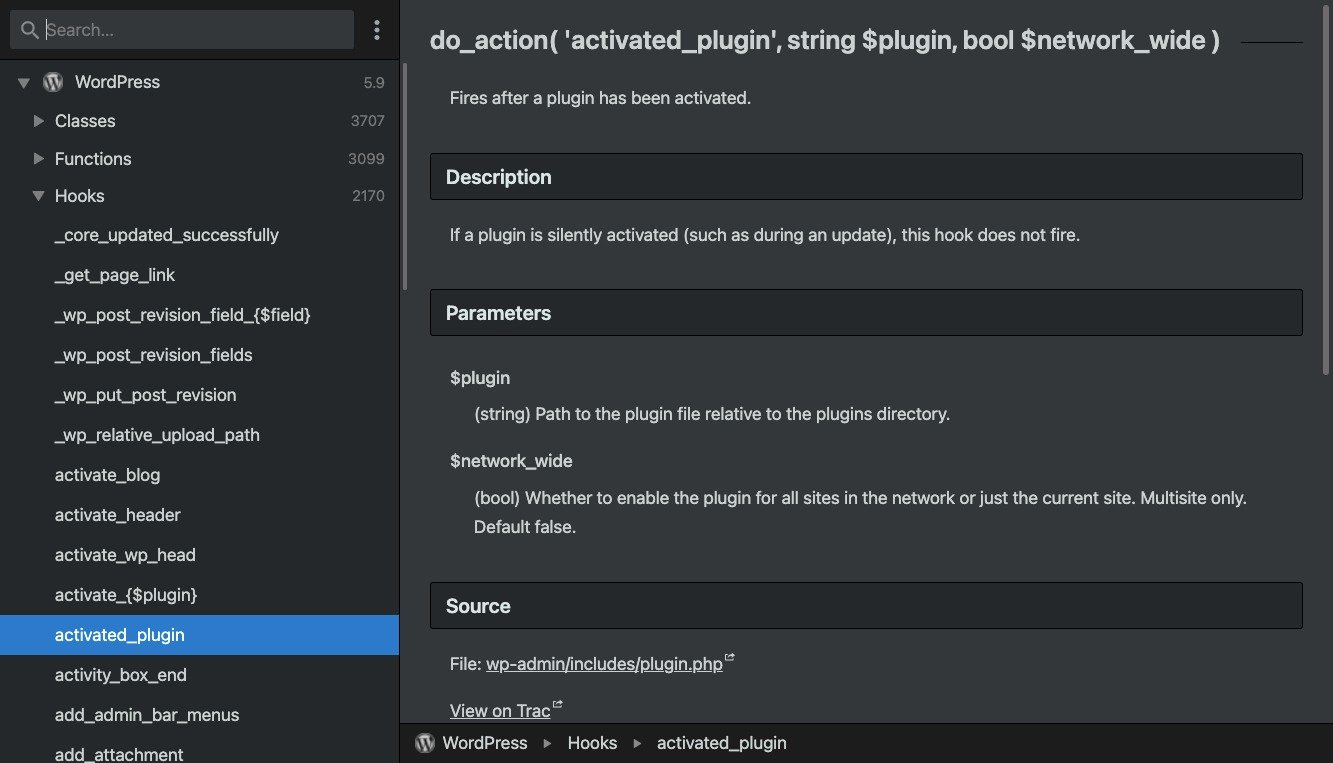Click the external-link icon beside View on Trac
The width and height of the screenshot is (1333, 763).
(557, 705)
